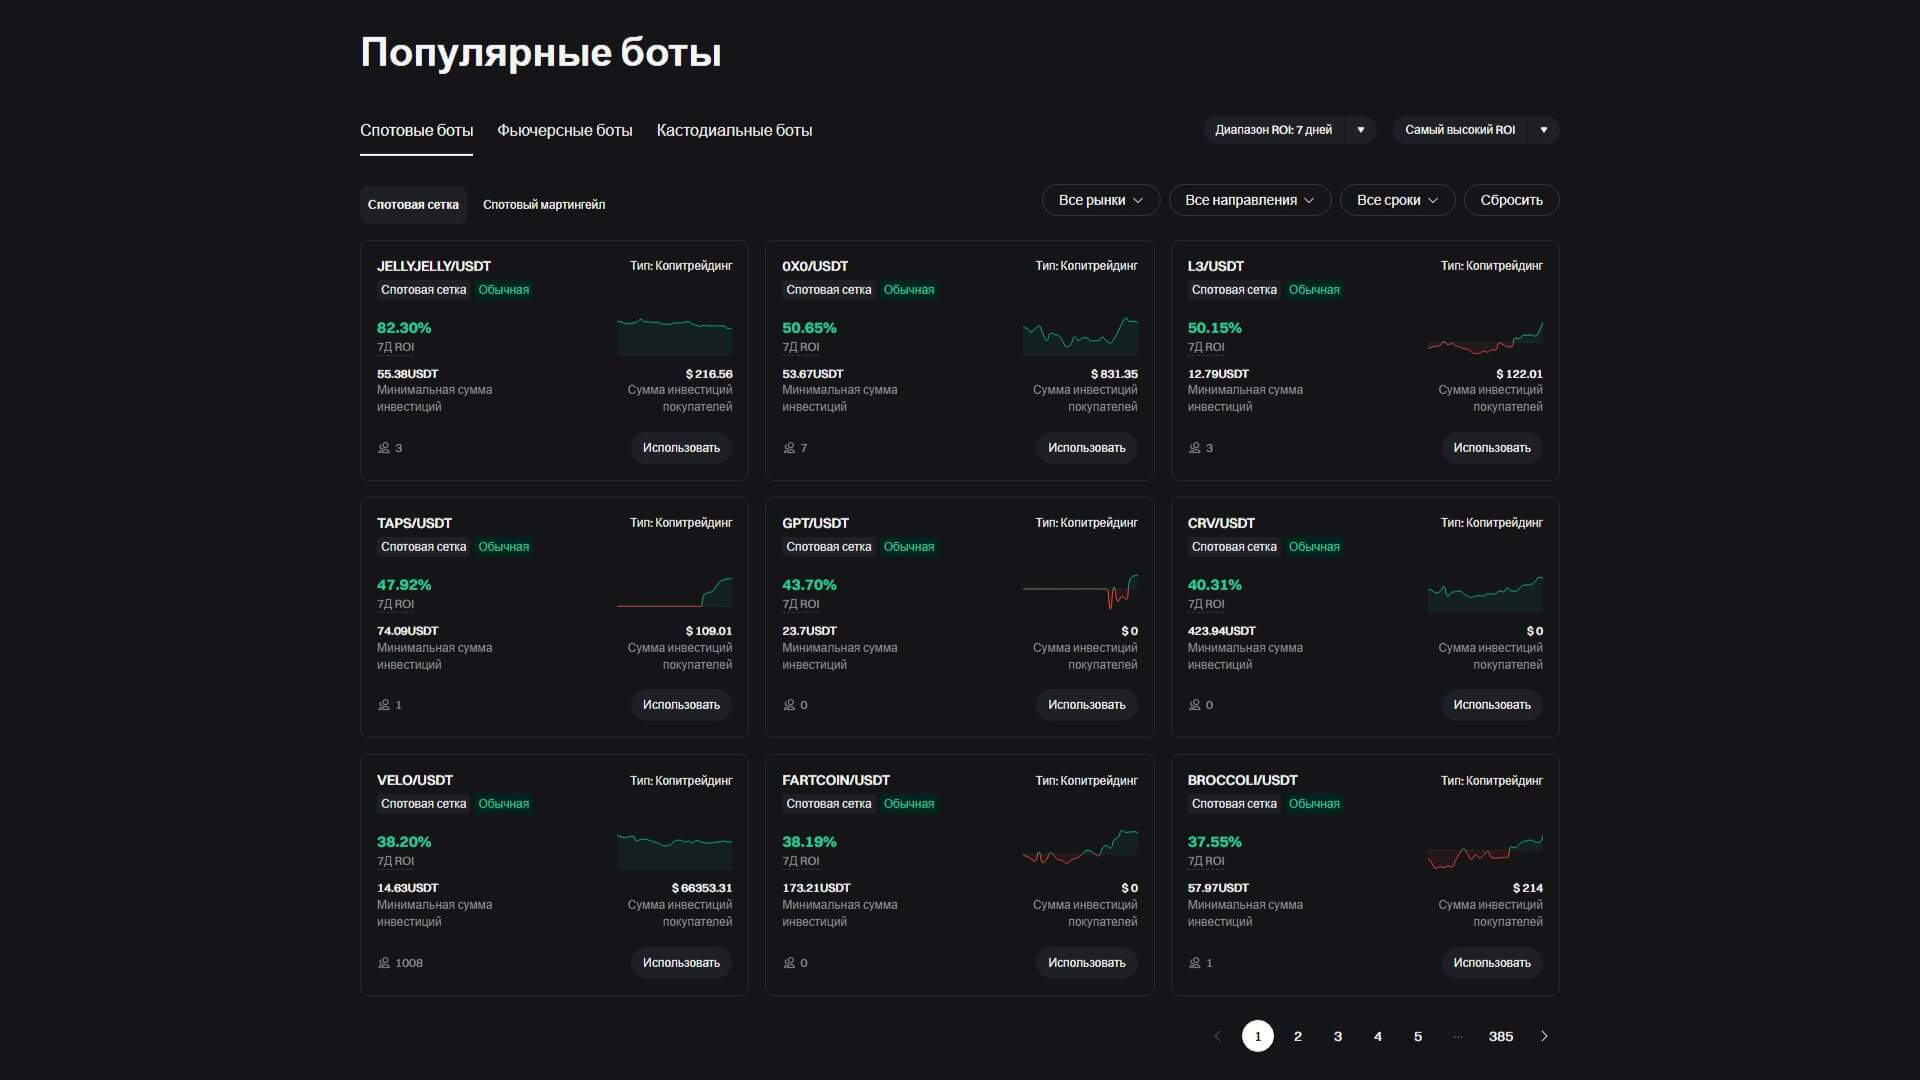1920x1080 pixels.
Task: Click the copiers icon on VELO/USDT card
Action: (384, 963)
